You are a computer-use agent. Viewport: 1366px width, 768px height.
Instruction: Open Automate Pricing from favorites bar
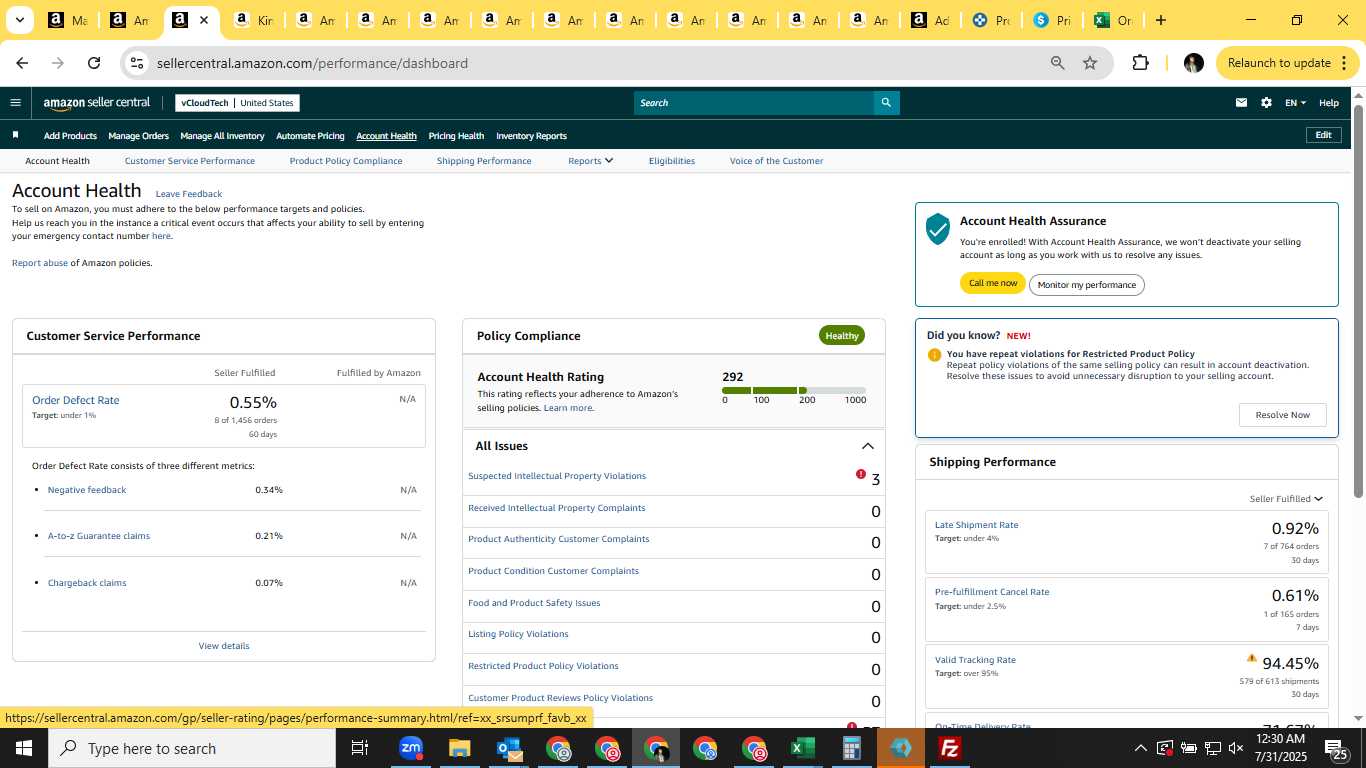310,136
